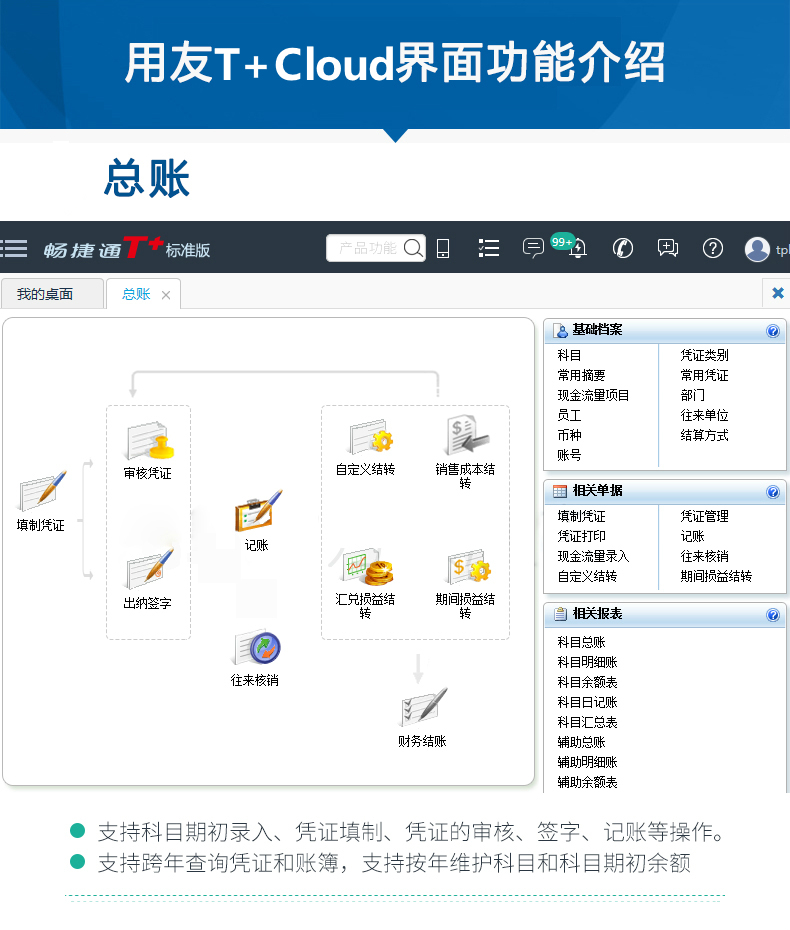Image resolution: width=790 pixels, height=930 pixels.
Task: Open 科目明细账 report
Action: pos(587,663)
